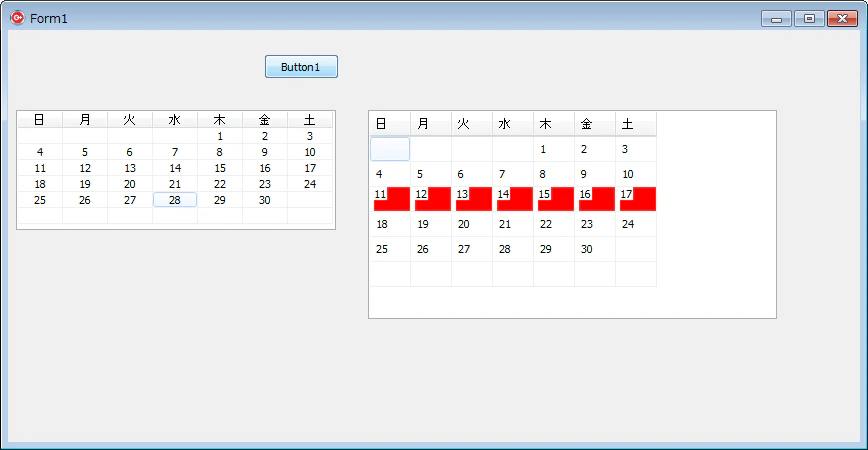Screen dimensions: 868x450
Task: Click the Button1 button
Action: [x=301, y=66]
